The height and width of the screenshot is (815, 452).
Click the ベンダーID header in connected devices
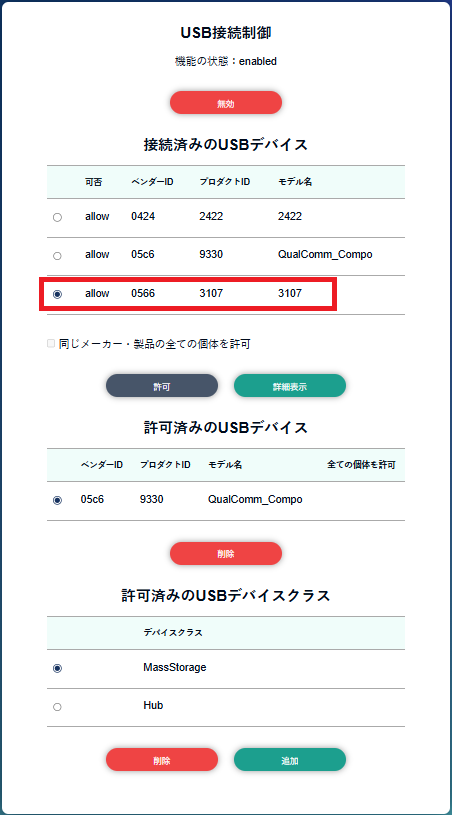152,182
